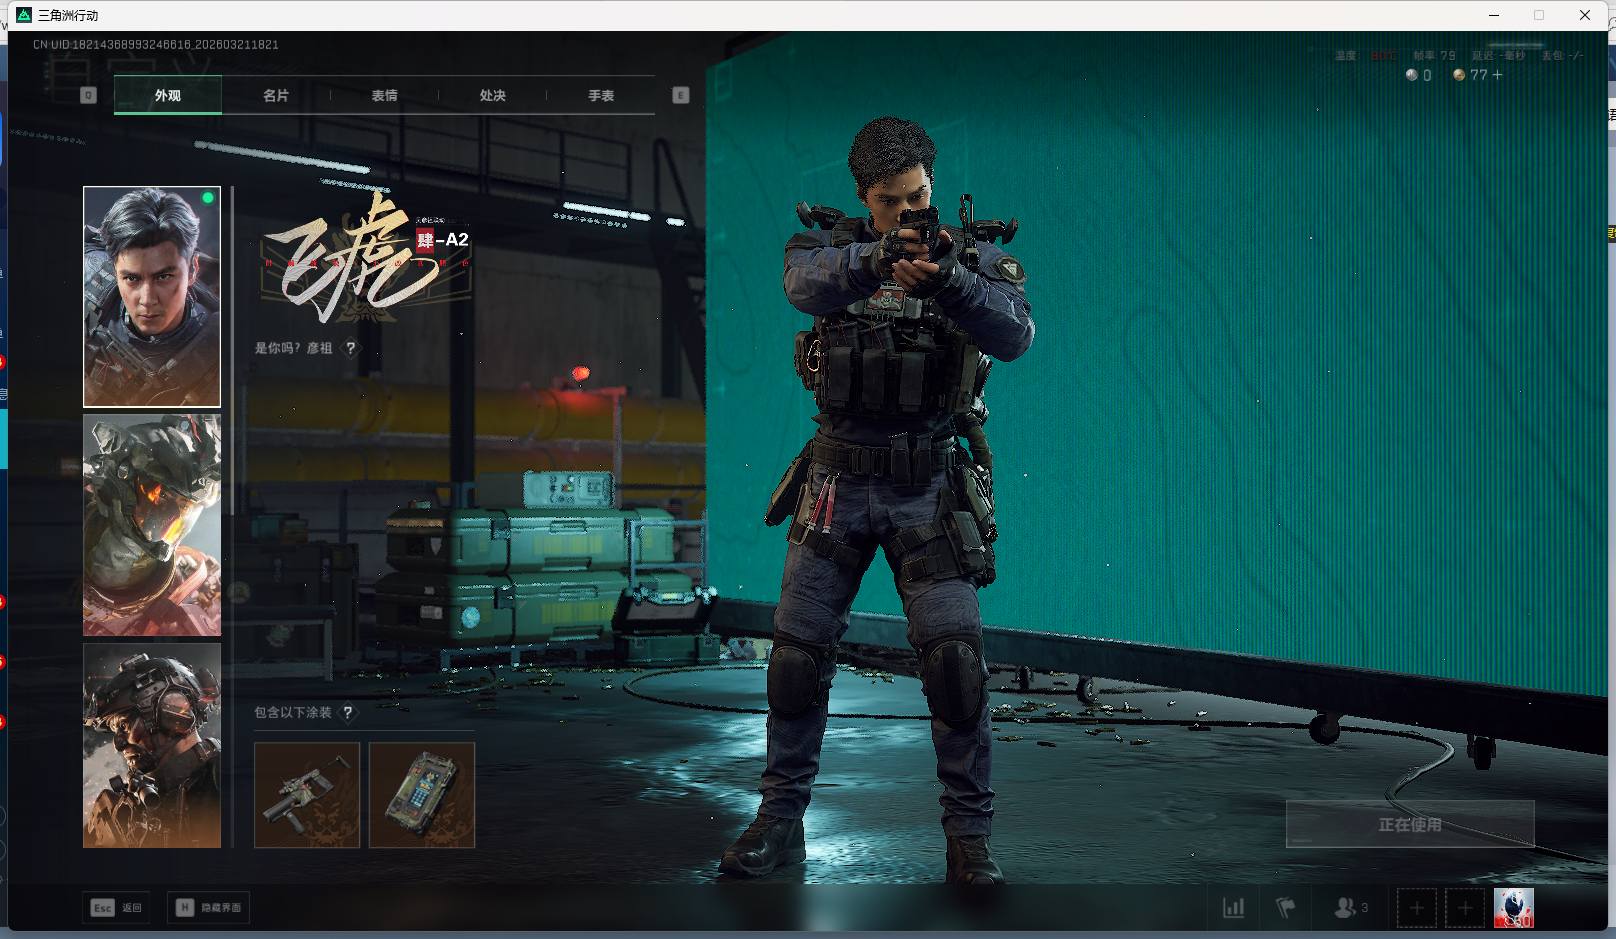
Task: Open the 表情 tab
Action: tap(384, 96)
